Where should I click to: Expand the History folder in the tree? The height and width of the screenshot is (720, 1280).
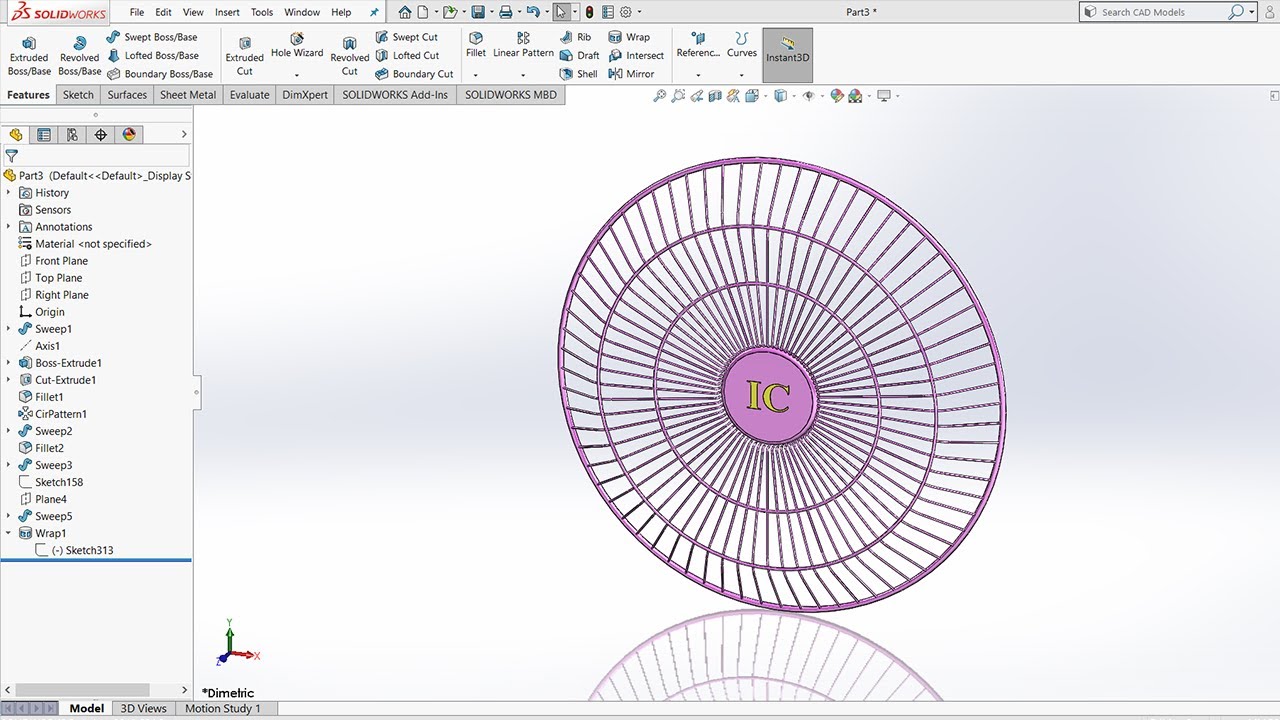pos(9,192)
